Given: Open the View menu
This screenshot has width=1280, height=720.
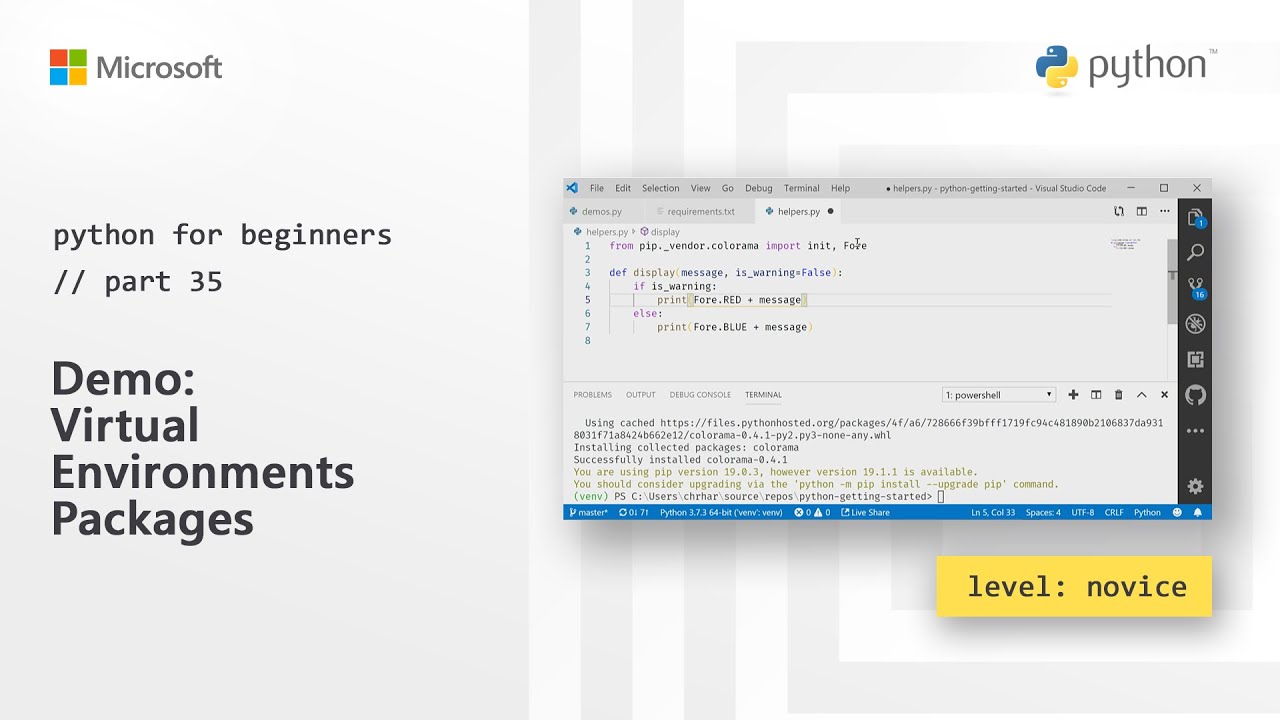Looking at the screenshot, I should [x=700, y=188].
